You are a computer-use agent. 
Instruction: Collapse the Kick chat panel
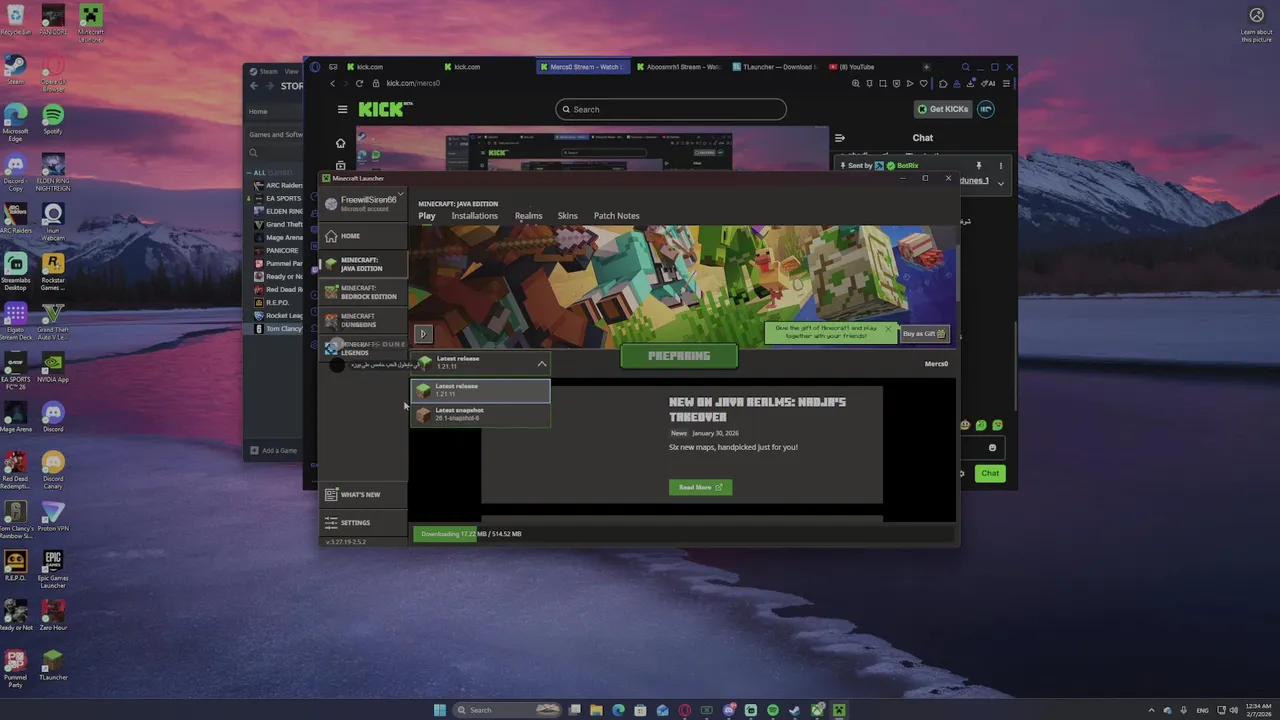pyautogui.click(x=840, y=138)
